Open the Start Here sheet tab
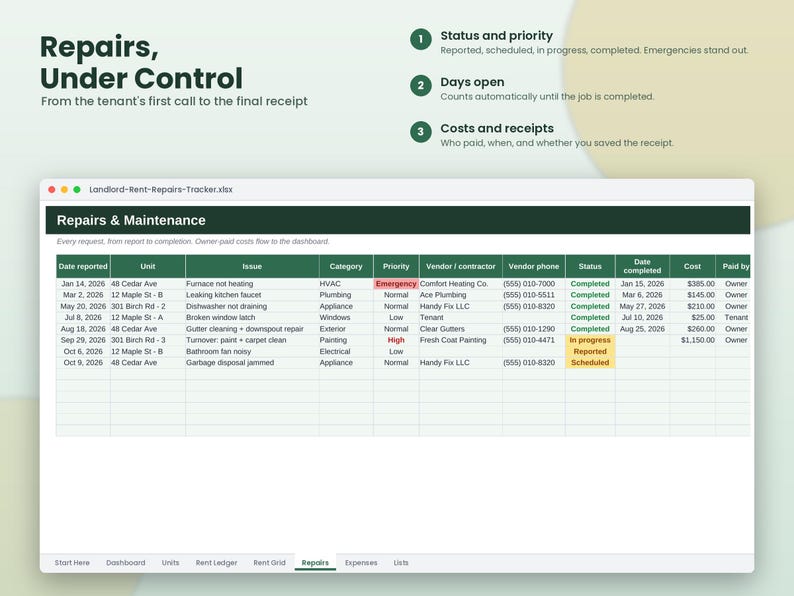794x596 pixels. coord(72,563)
